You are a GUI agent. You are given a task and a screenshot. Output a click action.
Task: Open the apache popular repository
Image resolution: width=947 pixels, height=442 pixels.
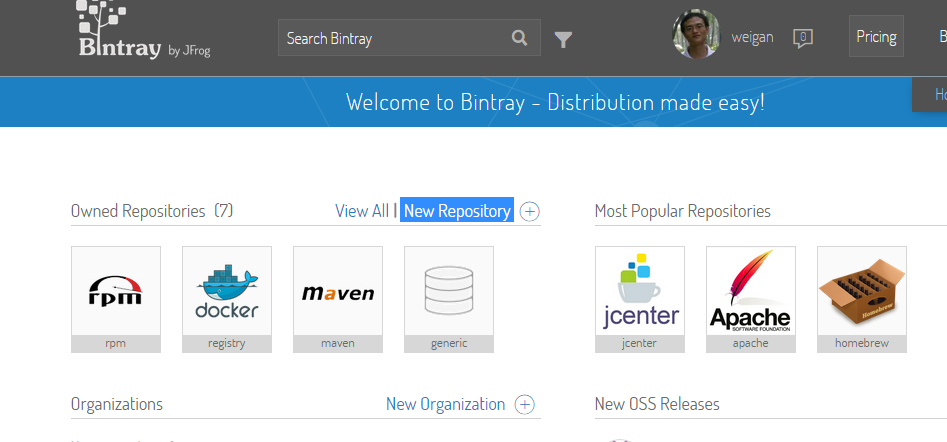(751, 299)
